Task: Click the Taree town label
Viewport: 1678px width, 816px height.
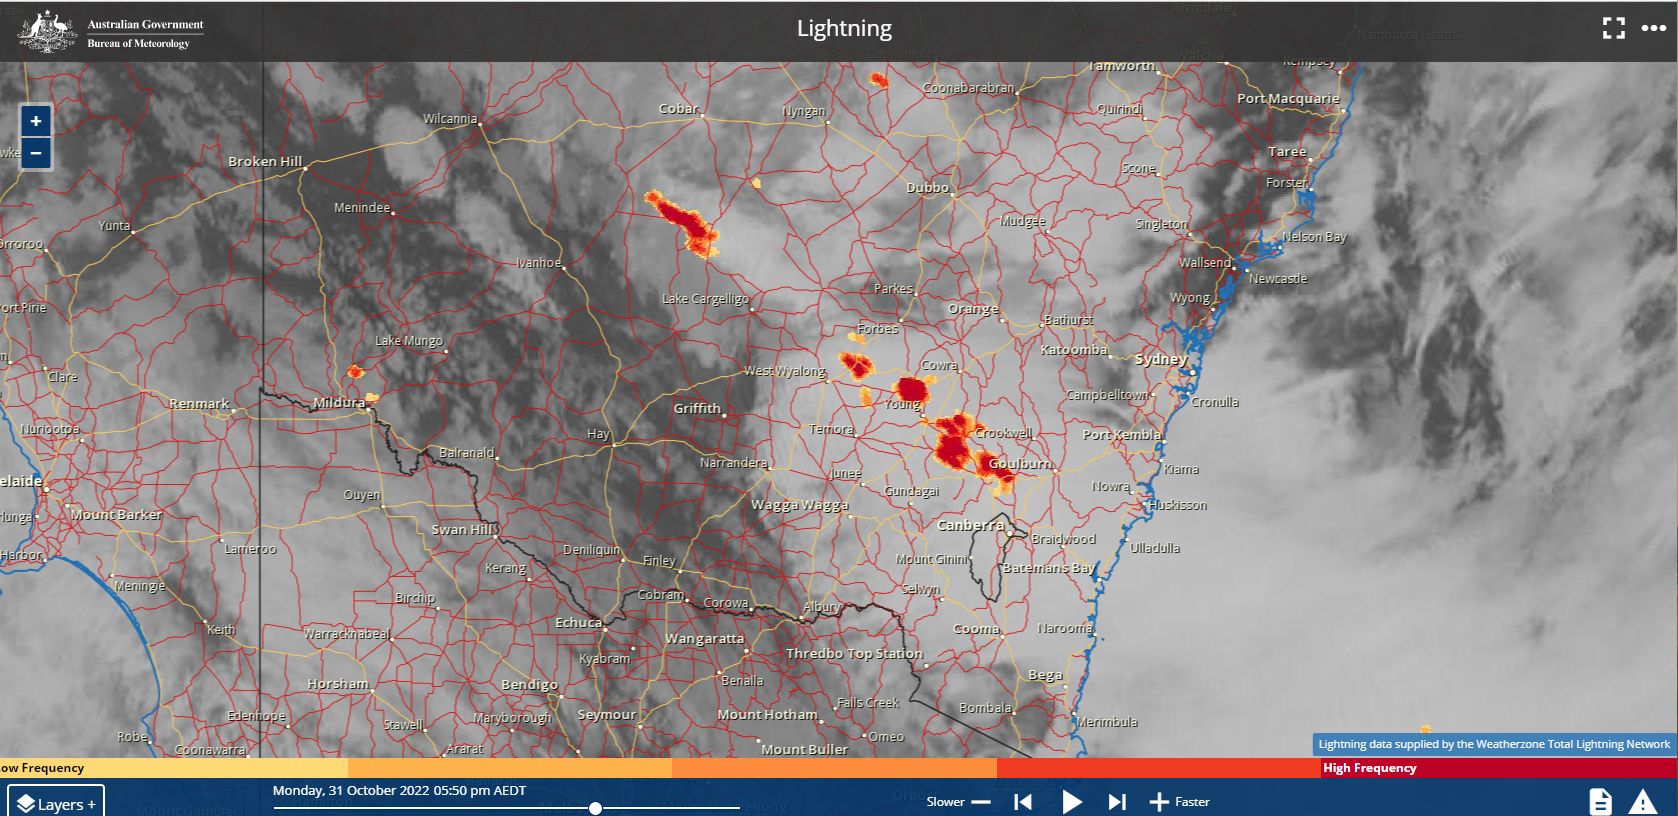Action: [x=1287, y=152]
